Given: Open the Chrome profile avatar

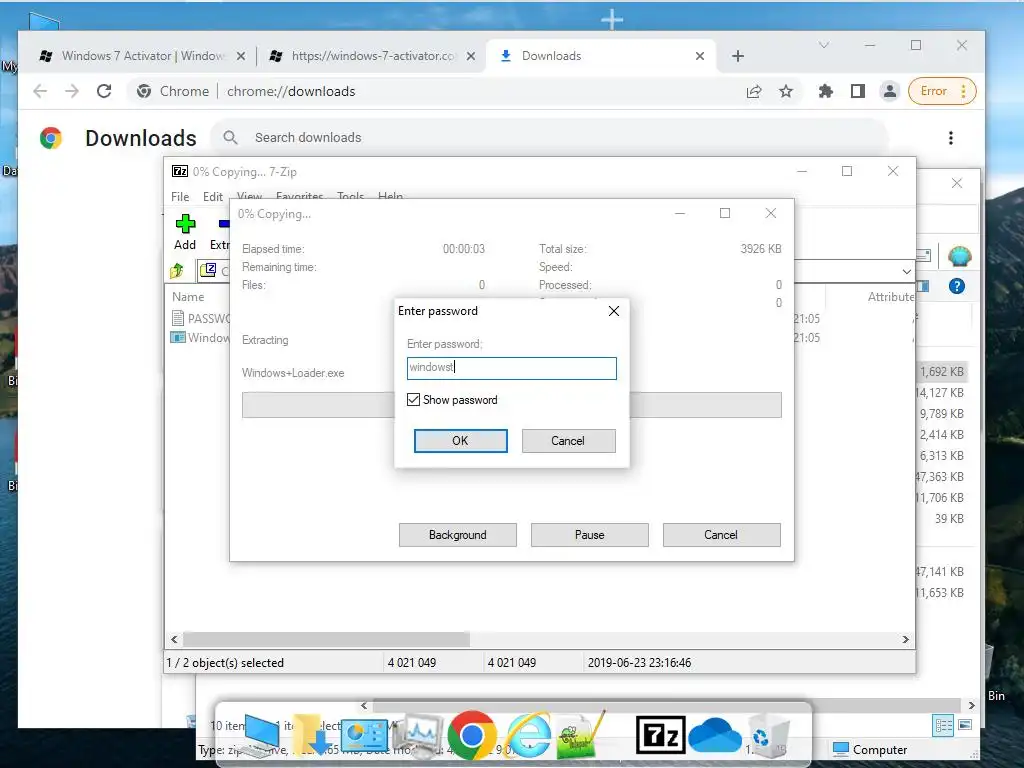Looking at the screenshot, I should click(889, 91).
